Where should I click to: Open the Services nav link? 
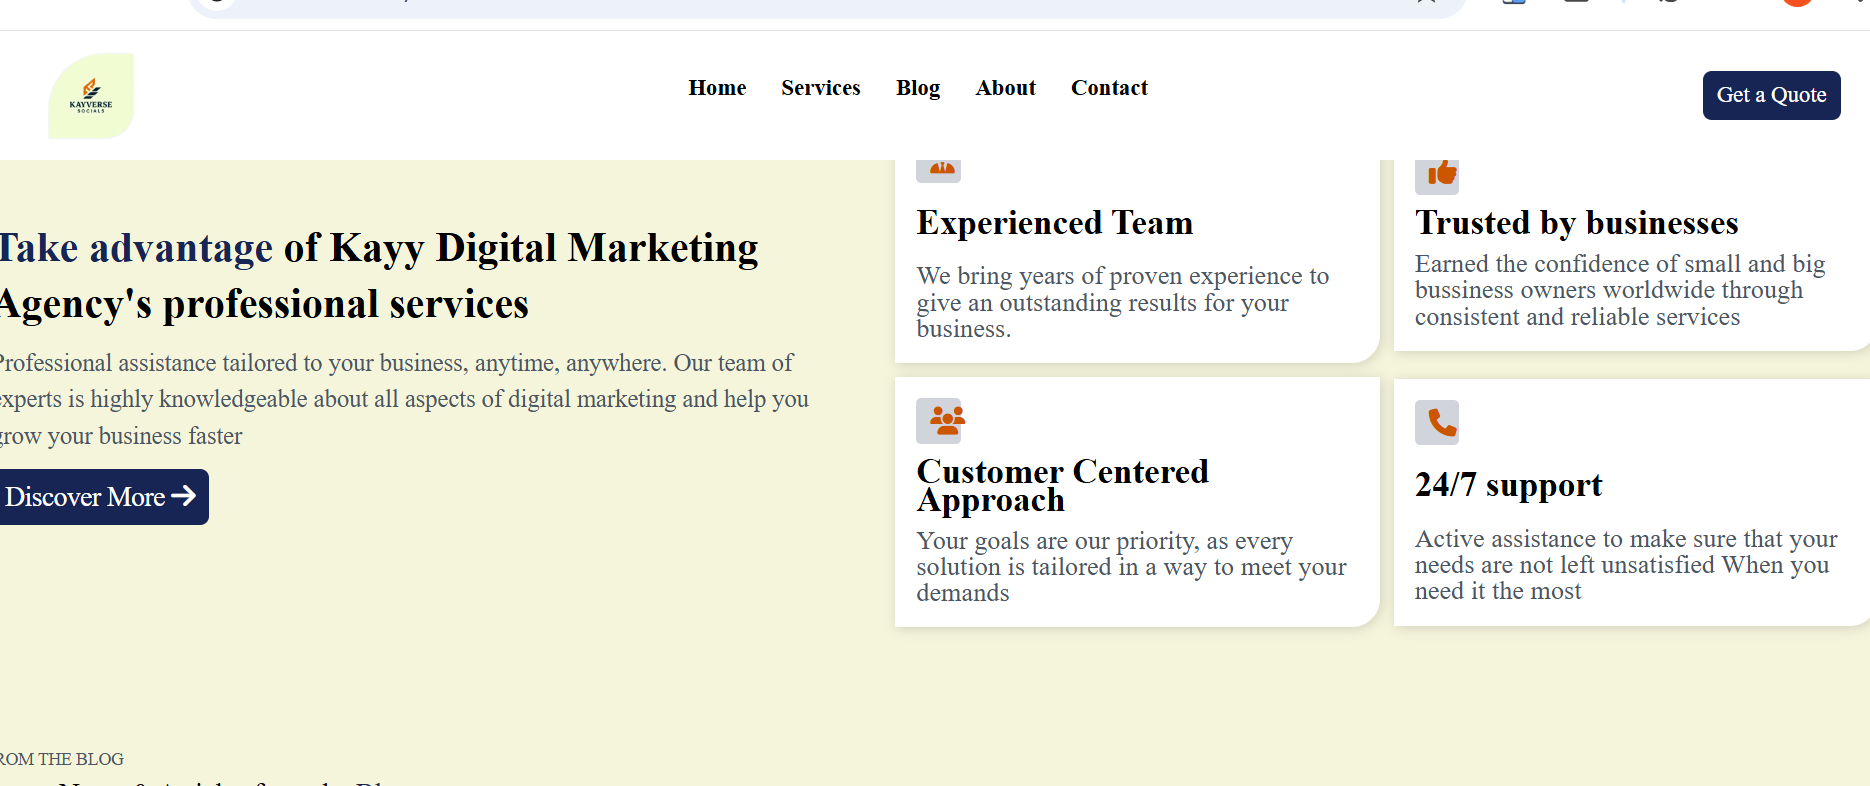coord(820,88)
